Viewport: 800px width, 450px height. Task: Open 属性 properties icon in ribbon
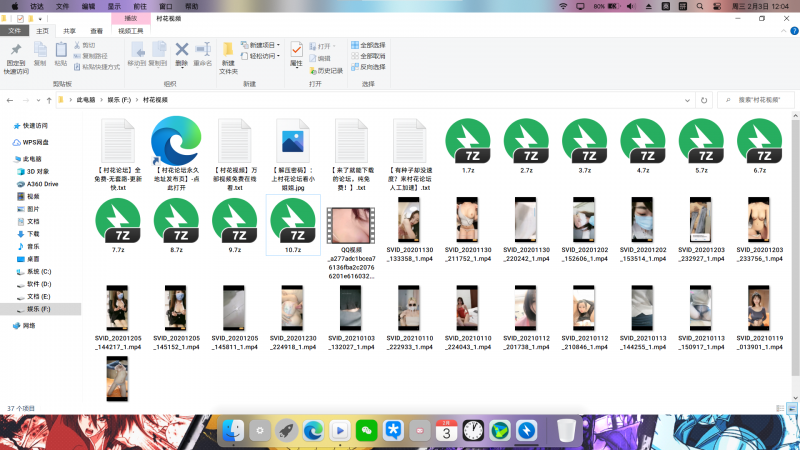click(x=297, y=50)
